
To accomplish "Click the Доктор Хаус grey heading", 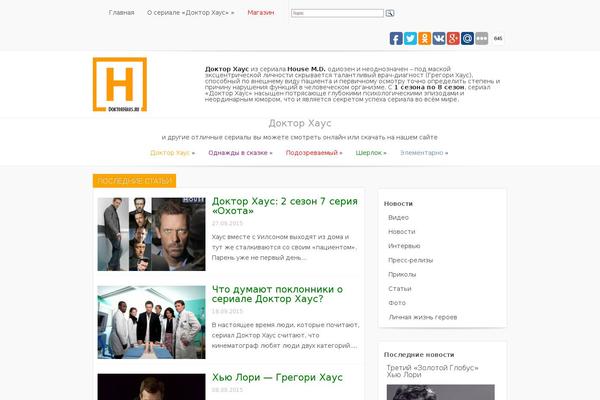I will coord(300,123).
